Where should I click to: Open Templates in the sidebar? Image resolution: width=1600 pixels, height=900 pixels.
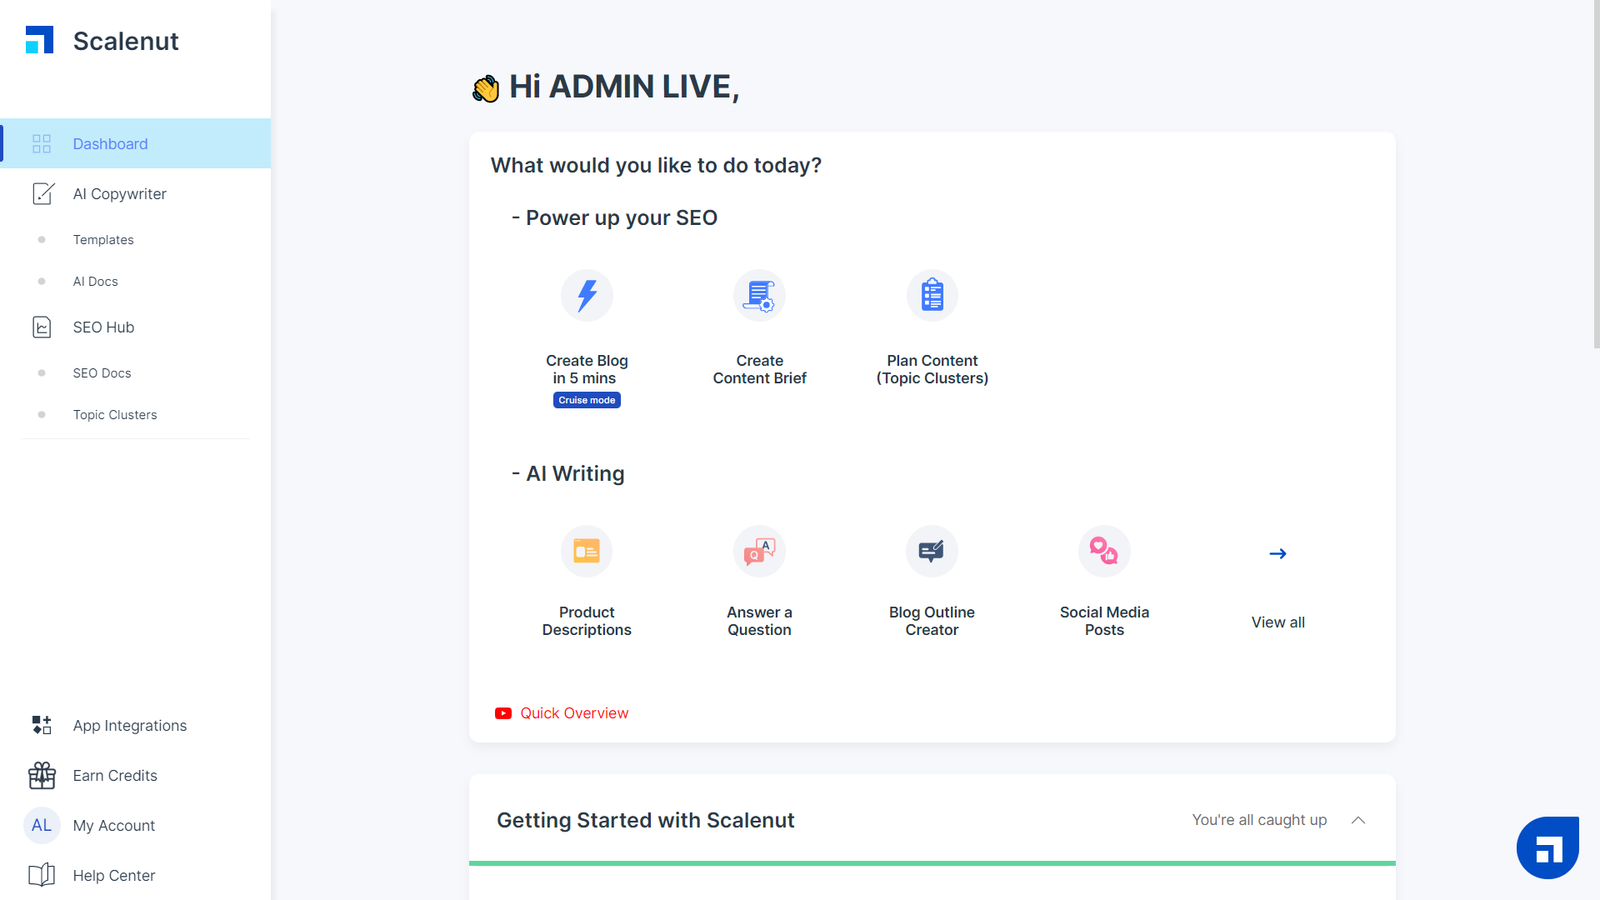click(x=103, y=240)
